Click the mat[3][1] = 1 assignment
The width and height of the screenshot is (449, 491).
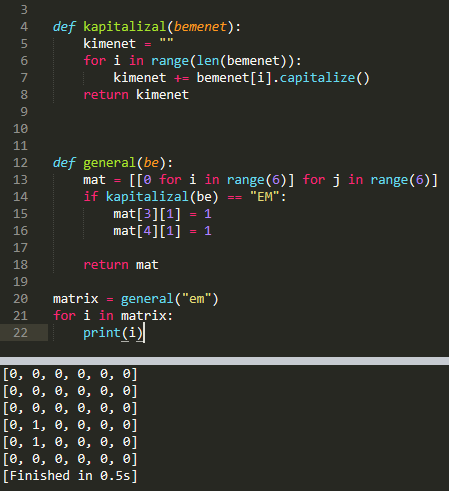(162, 214)
